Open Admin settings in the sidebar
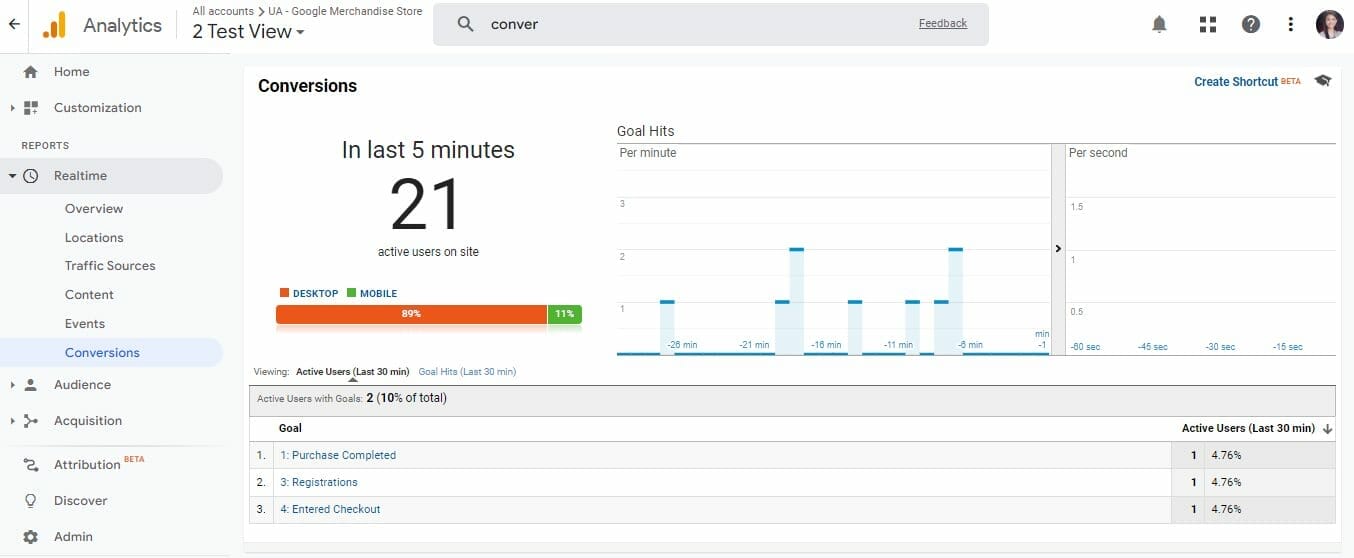This screenshot has width=1354, height=558. click(x=73, y=537)
